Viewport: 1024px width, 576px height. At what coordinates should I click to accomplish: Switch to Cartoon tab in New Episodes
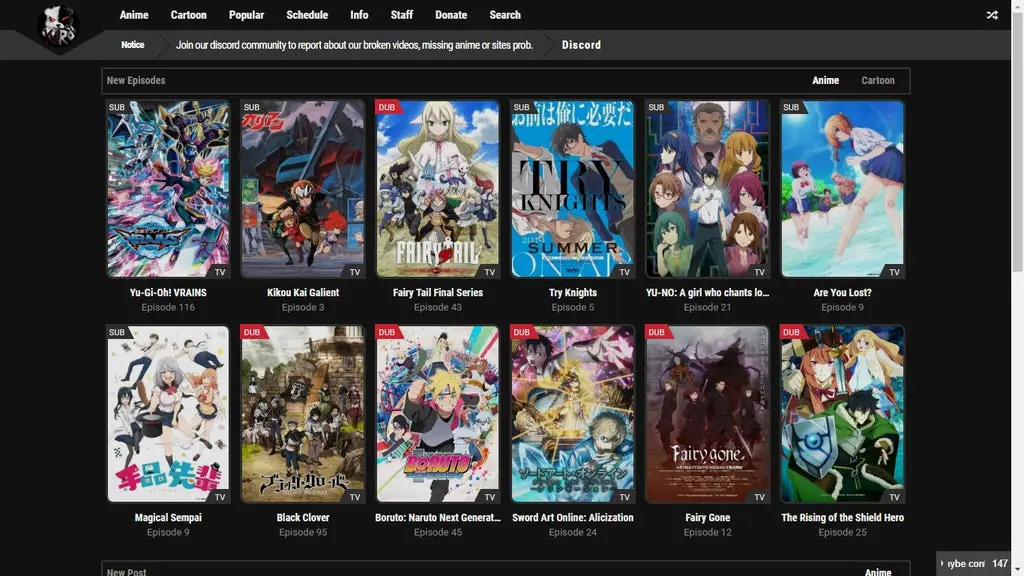point(878,80)
